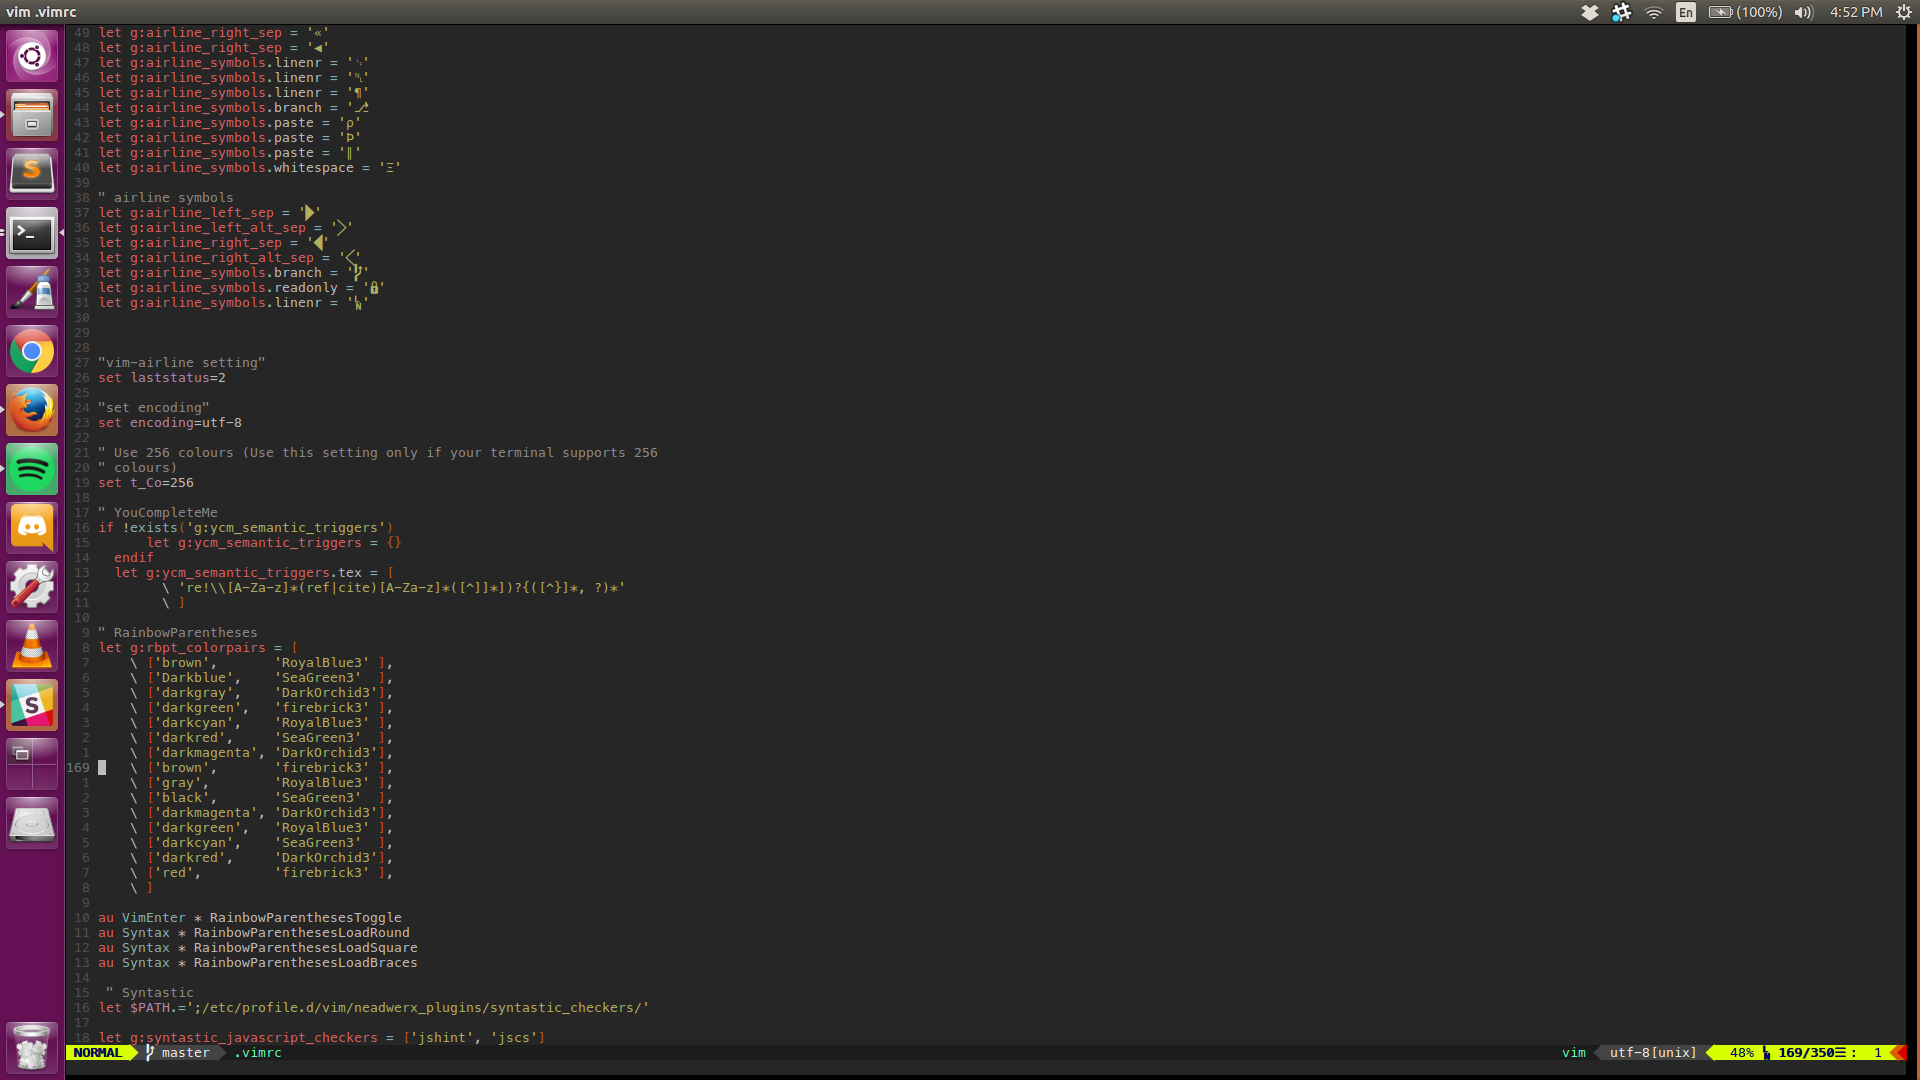Click the 4:52 PM clock
1920x1080 pixels.
[x=1856, y=13]
